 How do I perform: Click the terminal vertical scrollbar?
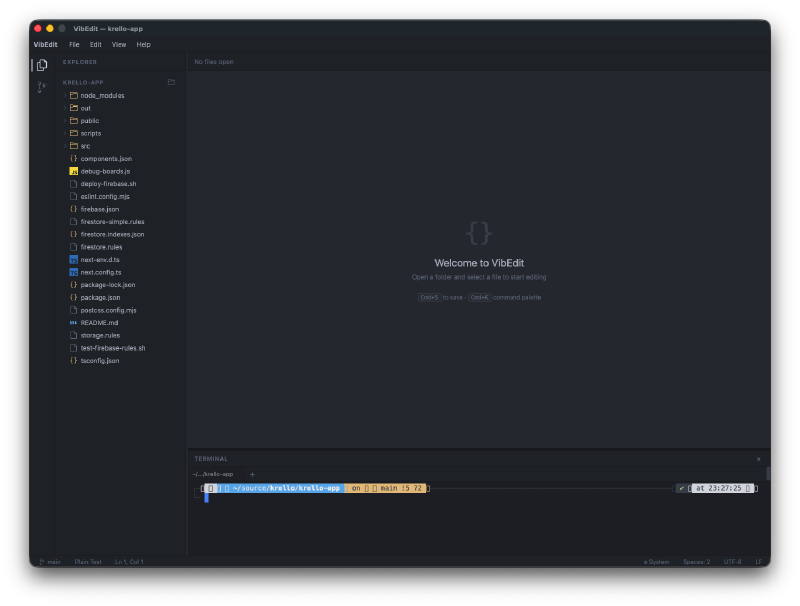tap(768, 473)
